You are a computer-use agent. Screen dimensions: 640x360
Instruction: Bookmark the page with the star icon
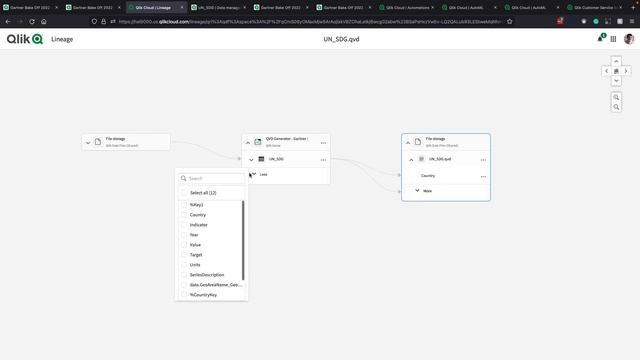tap(509, 21)
